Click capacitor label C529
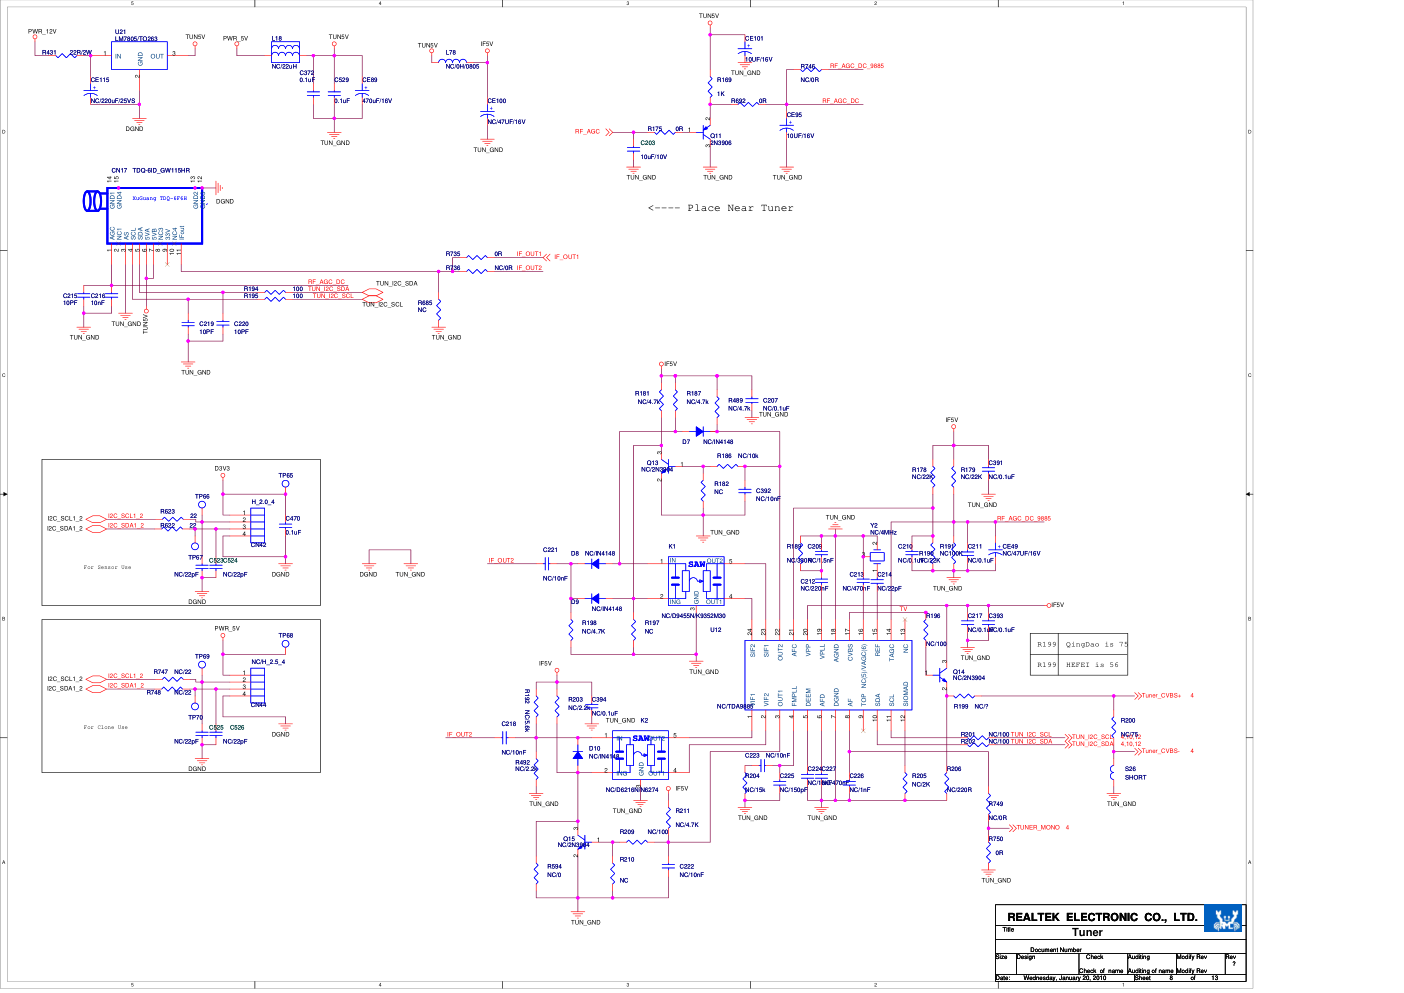This screenshot has height=993, width=1404. (341, 80)
